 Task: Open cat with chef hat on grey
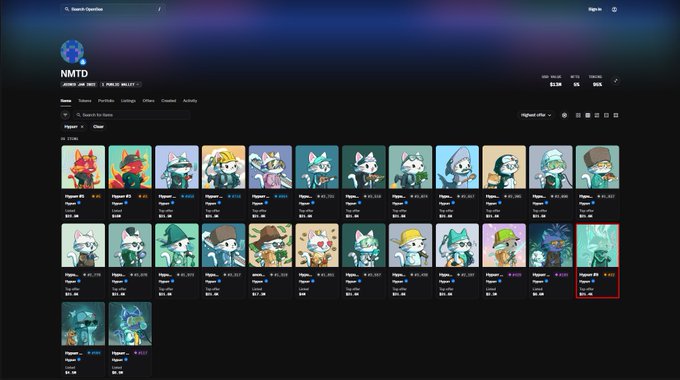point(551,167)
